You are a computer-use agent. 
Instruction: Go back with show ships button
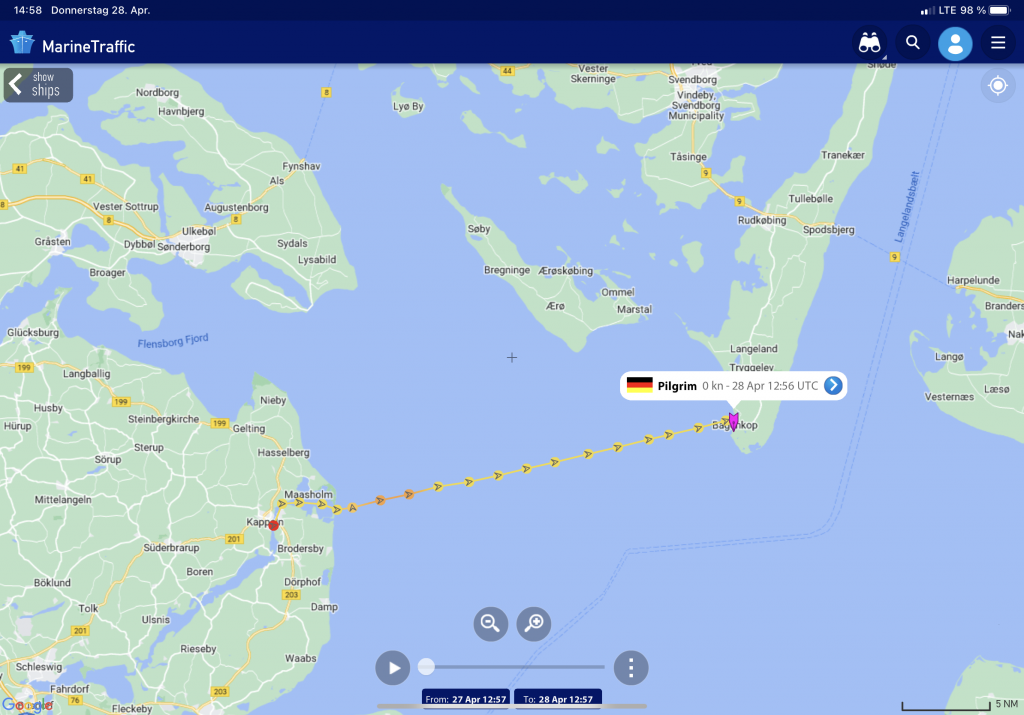click(x=38, y=85)
